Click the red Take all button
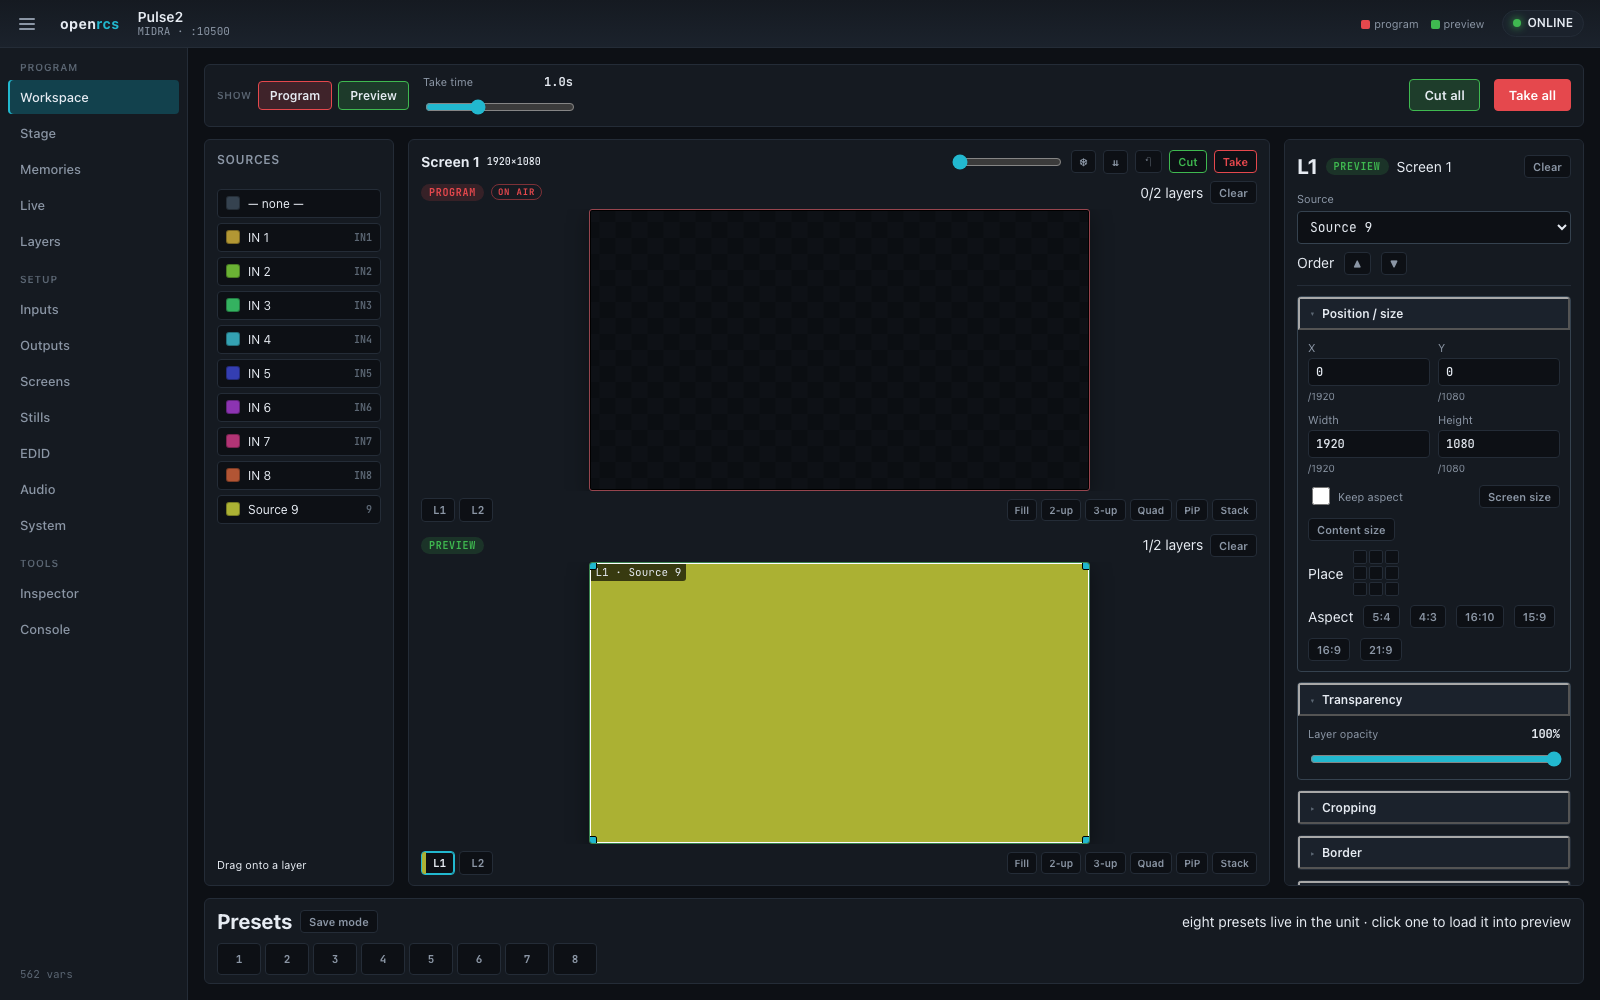 click(1532, 95)
